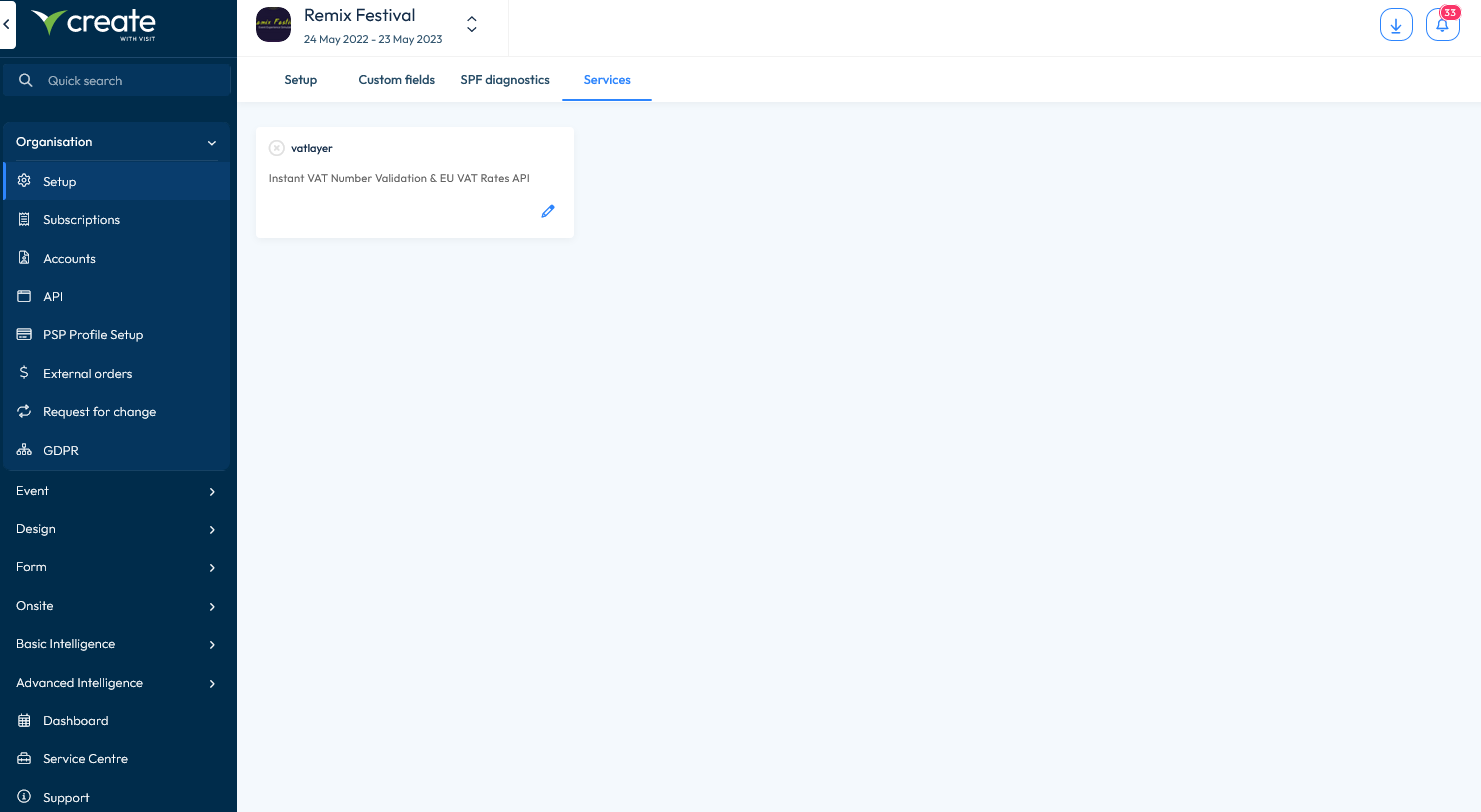Image resolution: width=1481 pixels, height=812 pixels.
Task: Switch to the Custom fields tab
Action: pos(397,80)
